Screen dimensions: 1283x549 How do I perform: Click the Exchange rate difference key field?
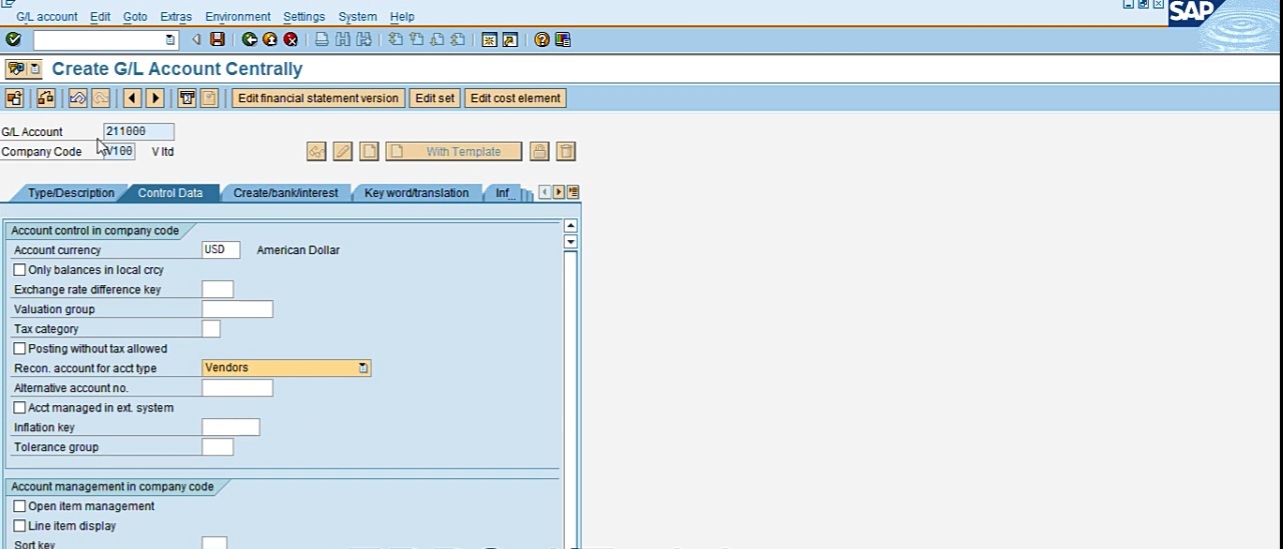click(217, 289)
